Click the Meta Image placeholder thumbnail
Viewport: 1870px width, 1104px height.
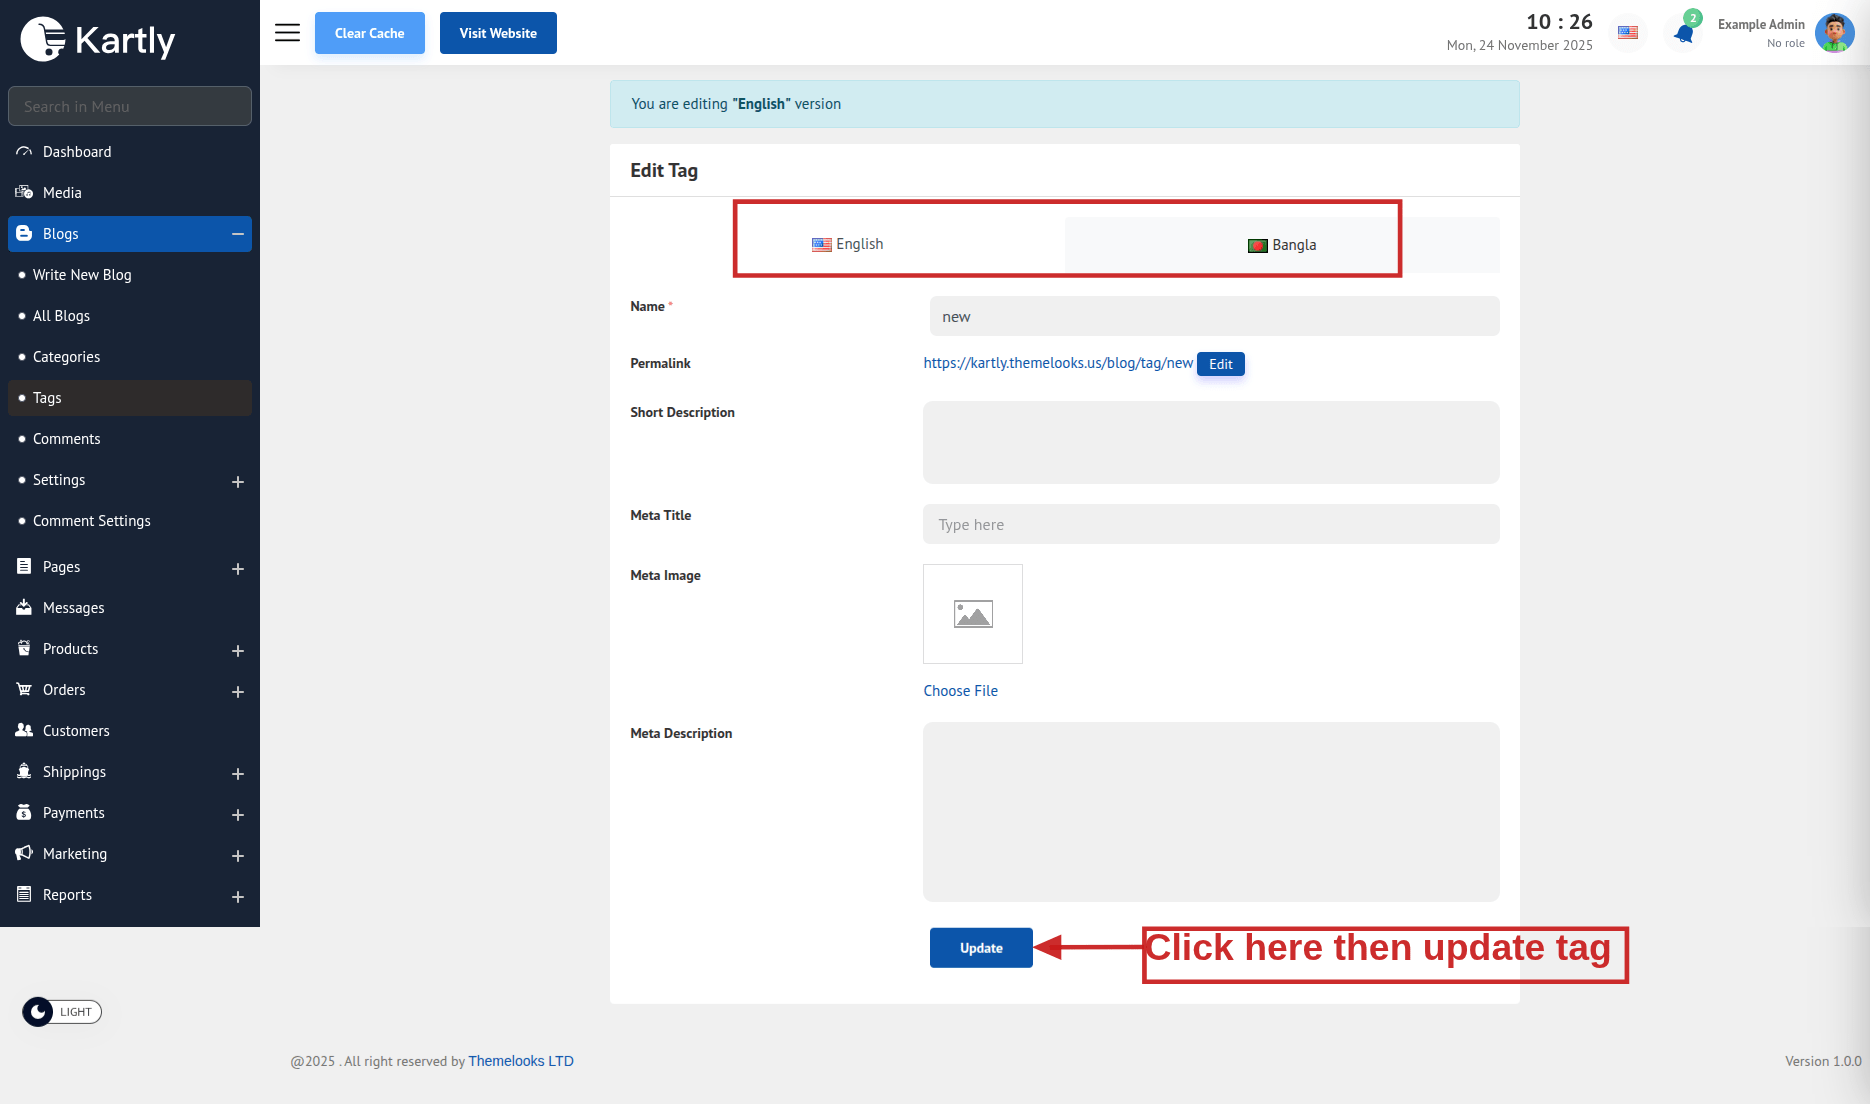[972, 614]
